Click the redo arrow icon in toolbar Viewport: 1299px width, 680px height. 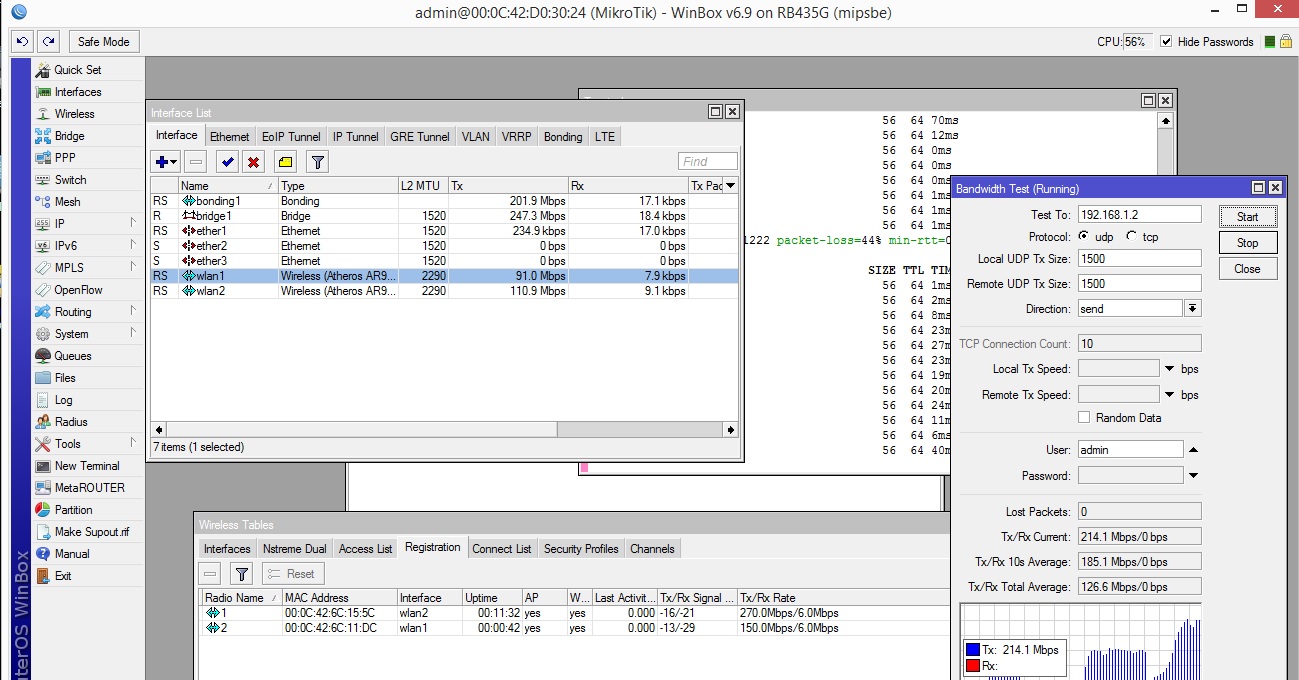[x=48, y=42]
